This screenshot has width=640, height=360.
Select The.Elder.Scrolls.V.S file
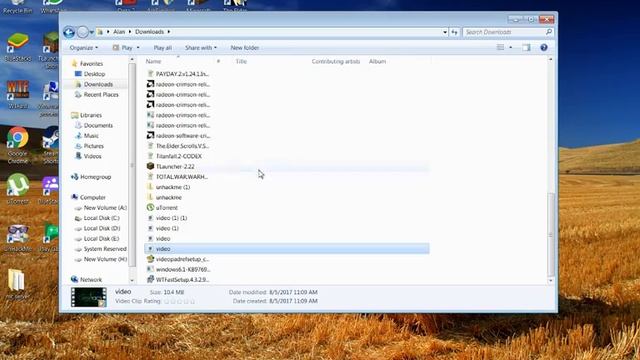(x=182, y=146)
